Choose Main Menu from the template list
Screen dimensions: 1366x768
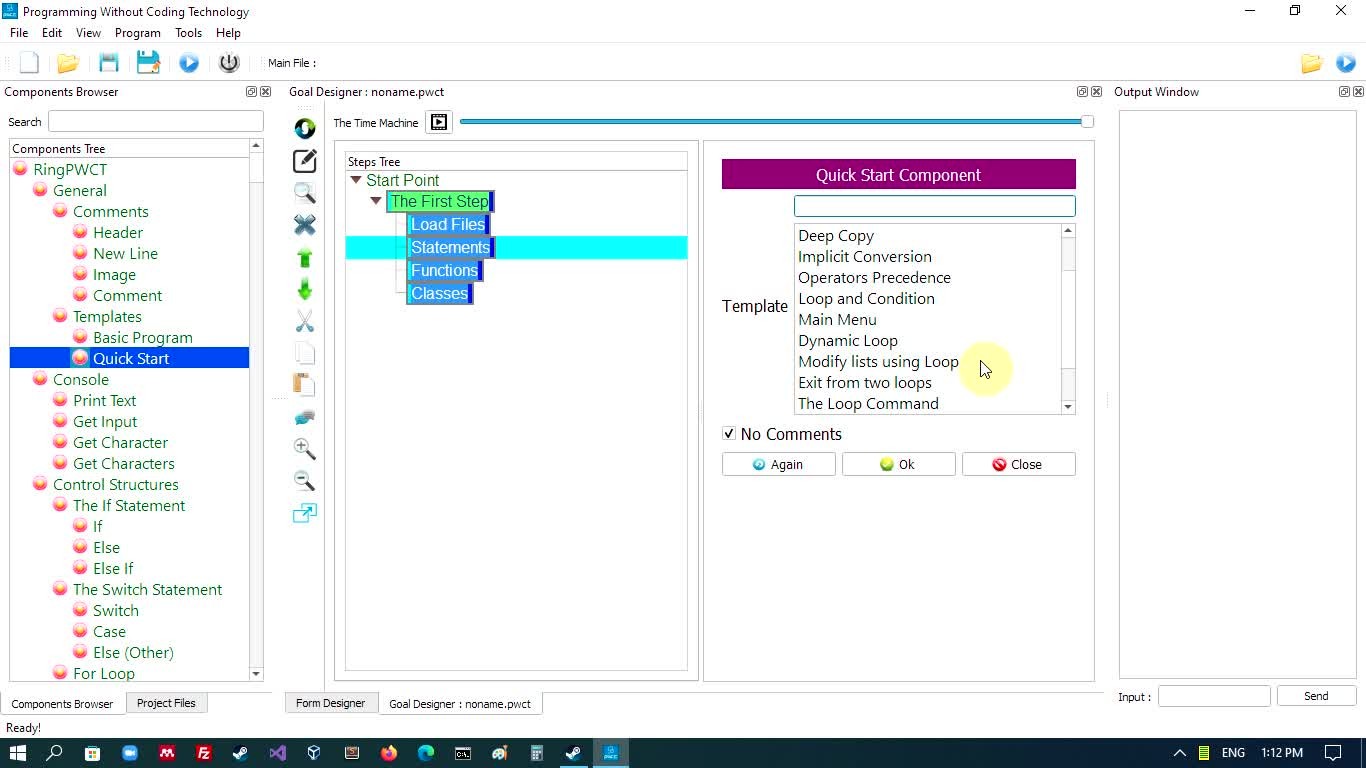pyautogui.click(x=837, y=320)
